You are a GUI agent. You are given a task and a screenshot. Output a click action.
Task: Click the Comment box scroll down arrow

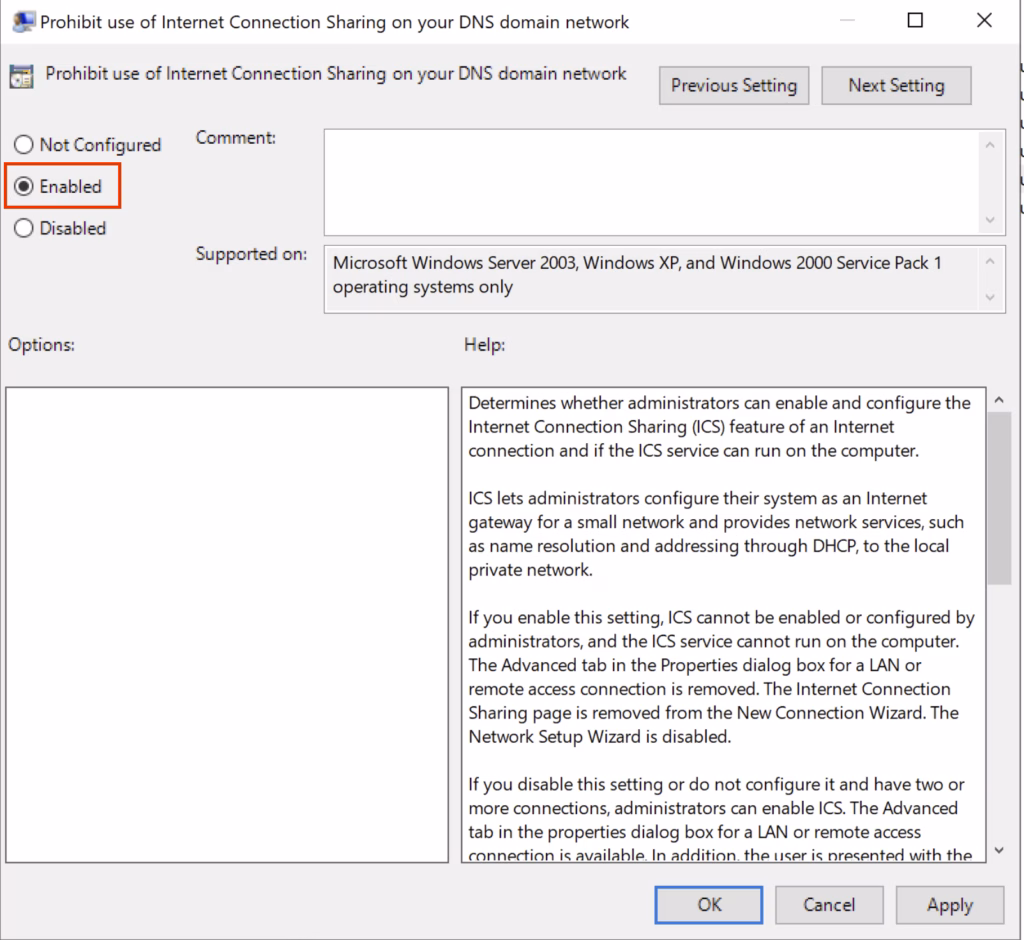(990, 220)
